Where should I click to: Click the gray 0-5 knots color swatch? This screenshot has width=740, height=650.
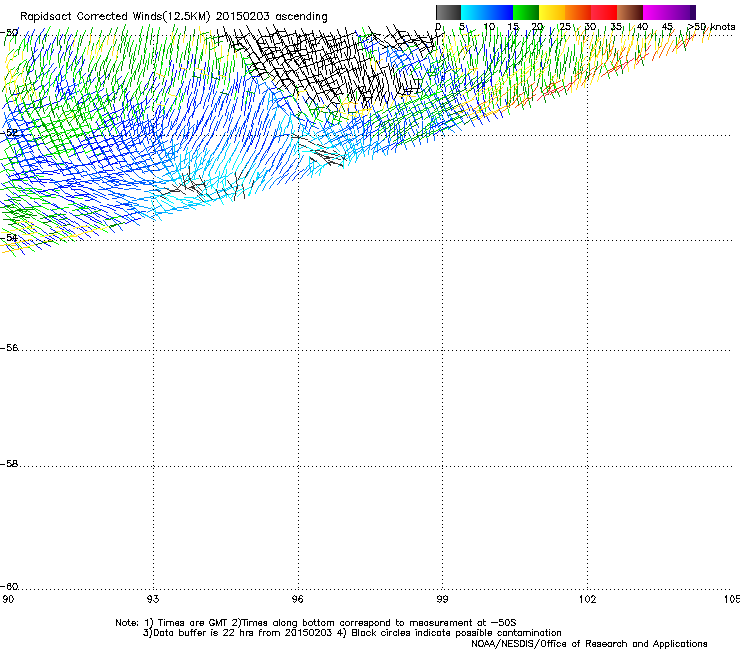coord(448,12)
